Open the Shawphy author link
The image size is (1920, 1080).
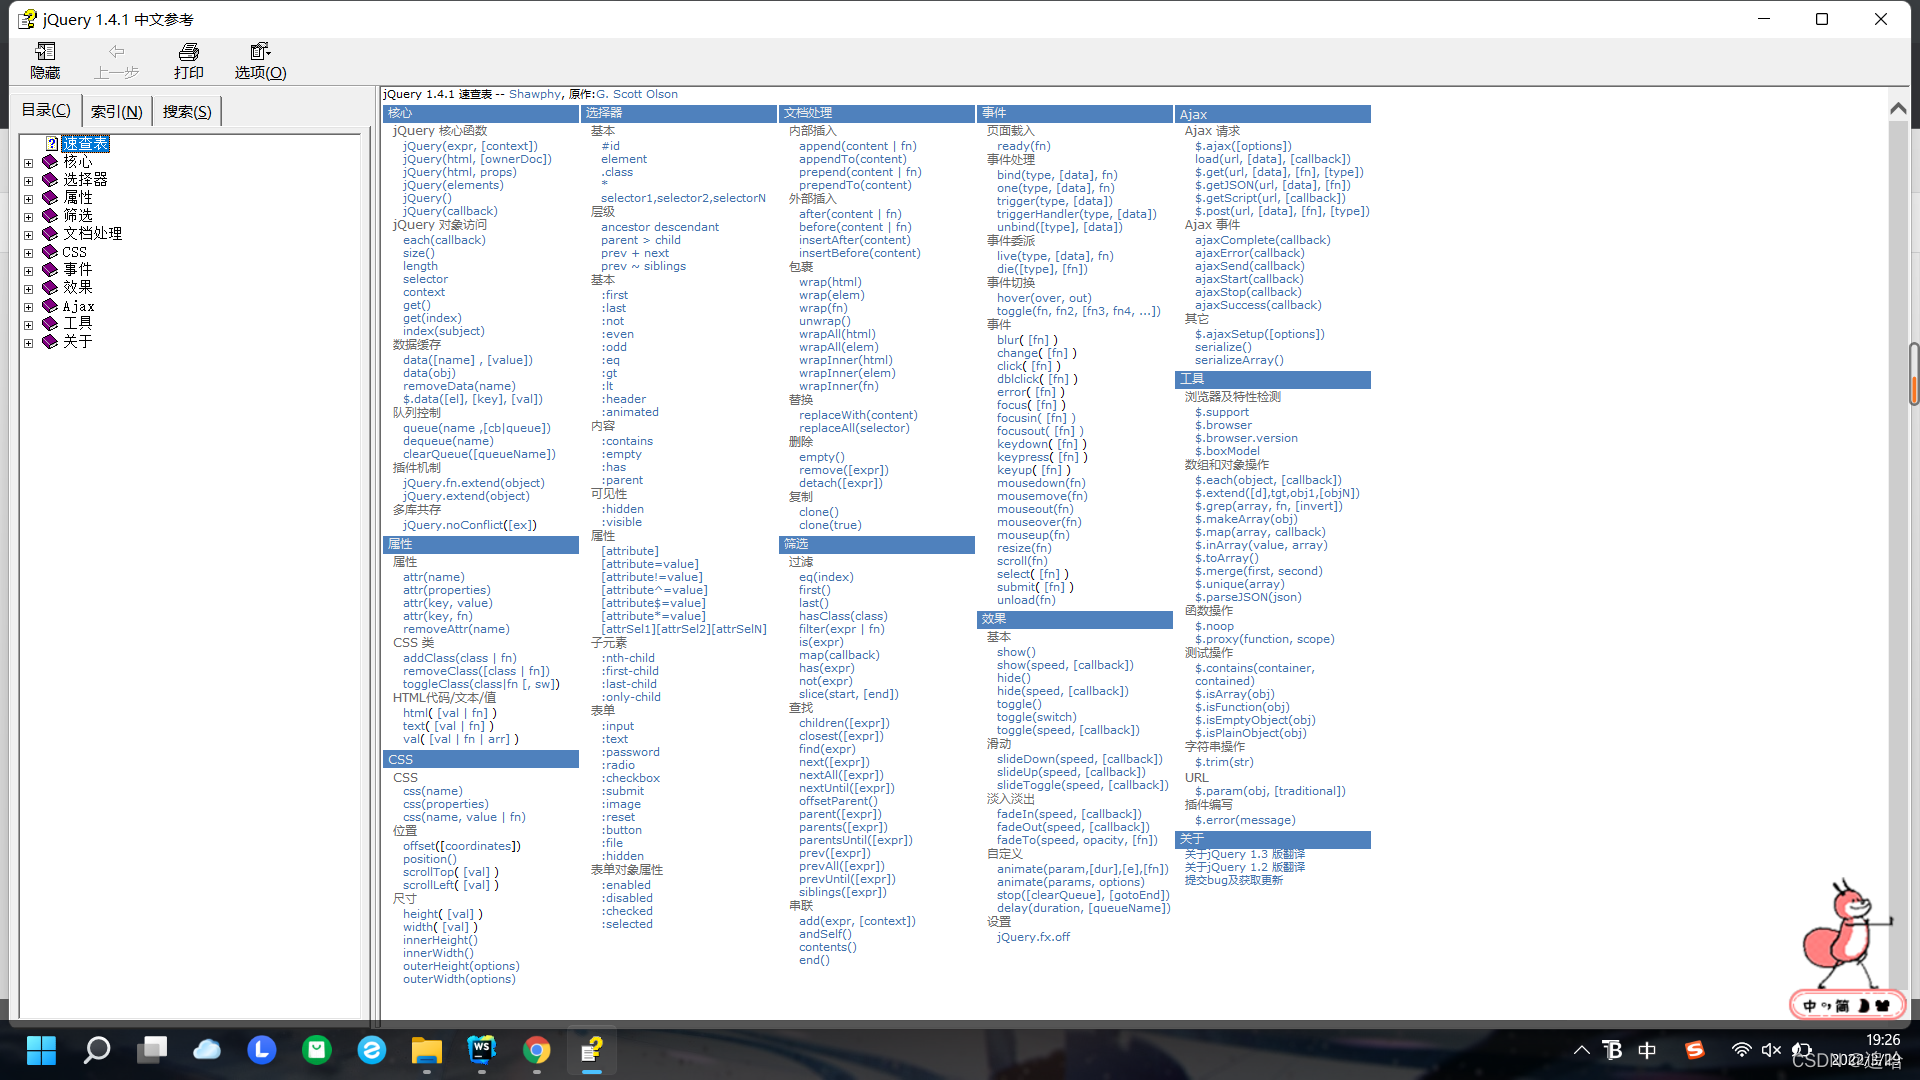click(535, 94)
